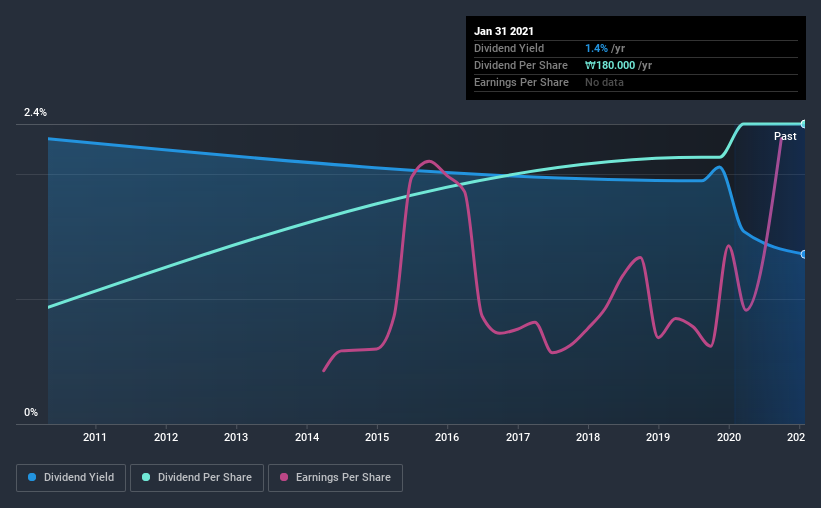
Task: Click the Jan 31 2021 tooltip header
Action: pos(504,31)
